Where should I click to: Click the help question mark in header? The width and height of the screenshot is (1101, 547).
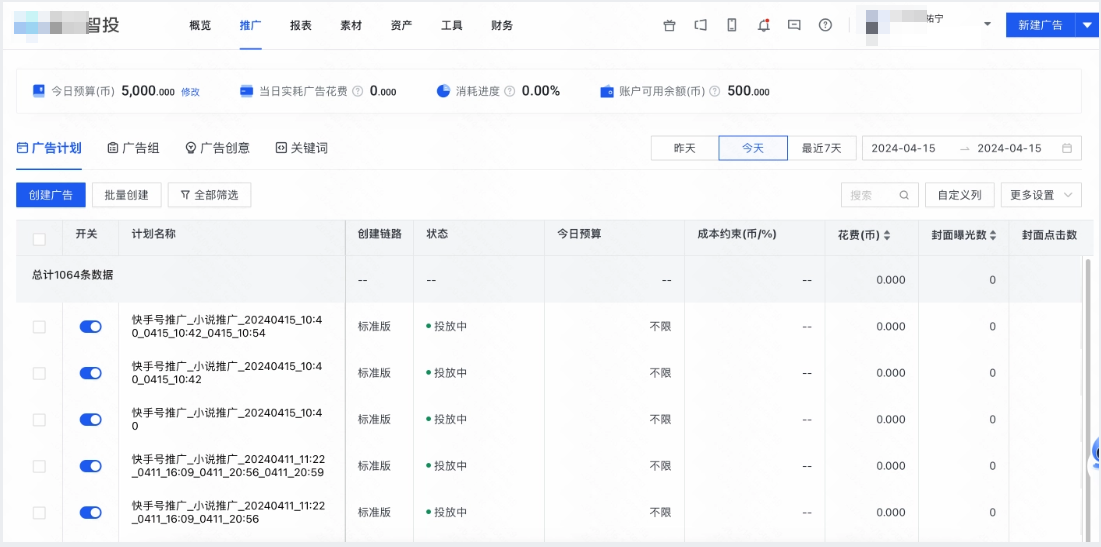pyautogui.click(x=826, y=25)
